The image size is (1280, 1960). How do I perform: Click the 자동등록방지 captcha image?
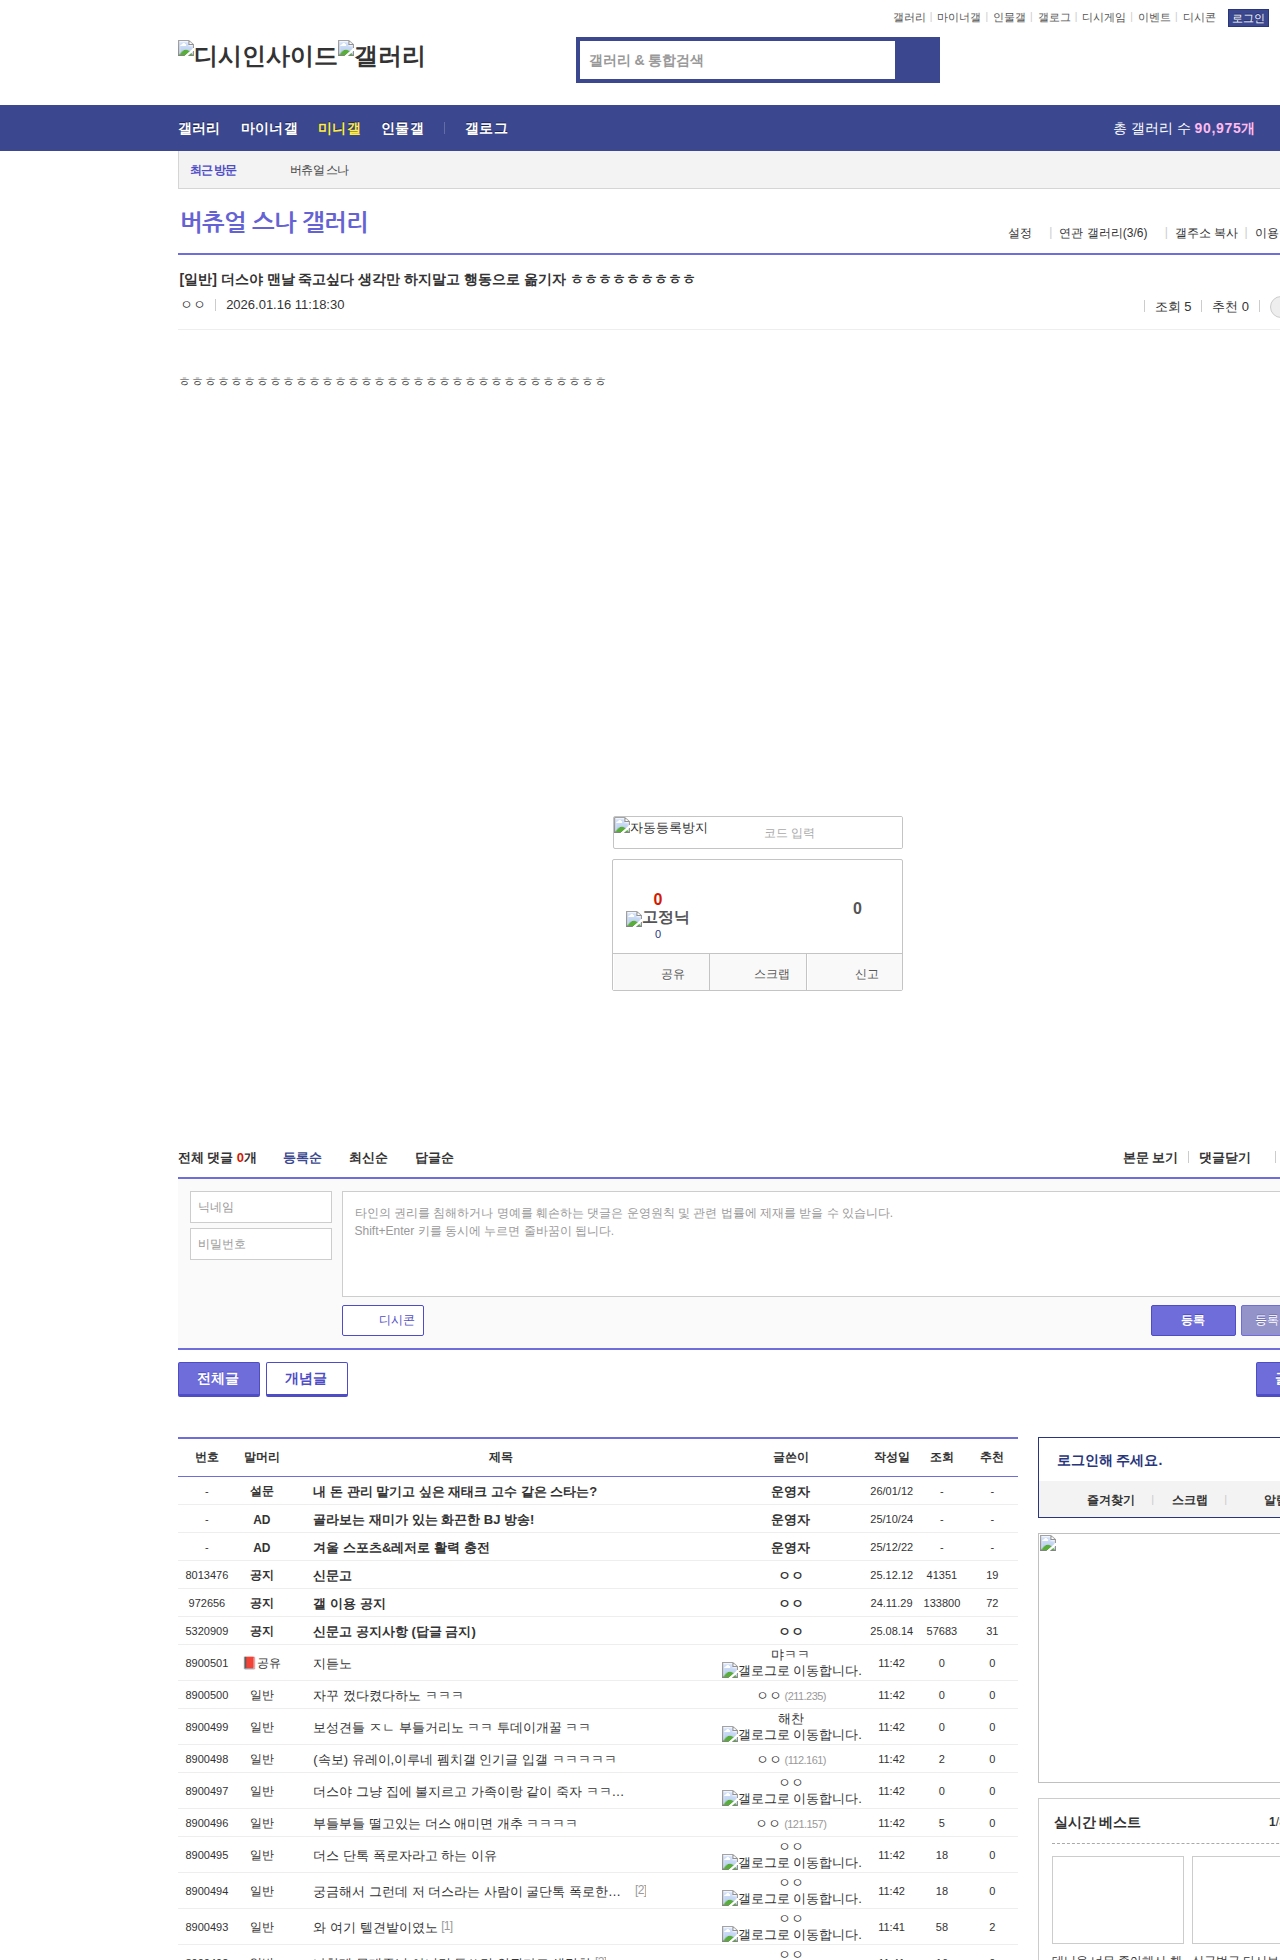661,829
